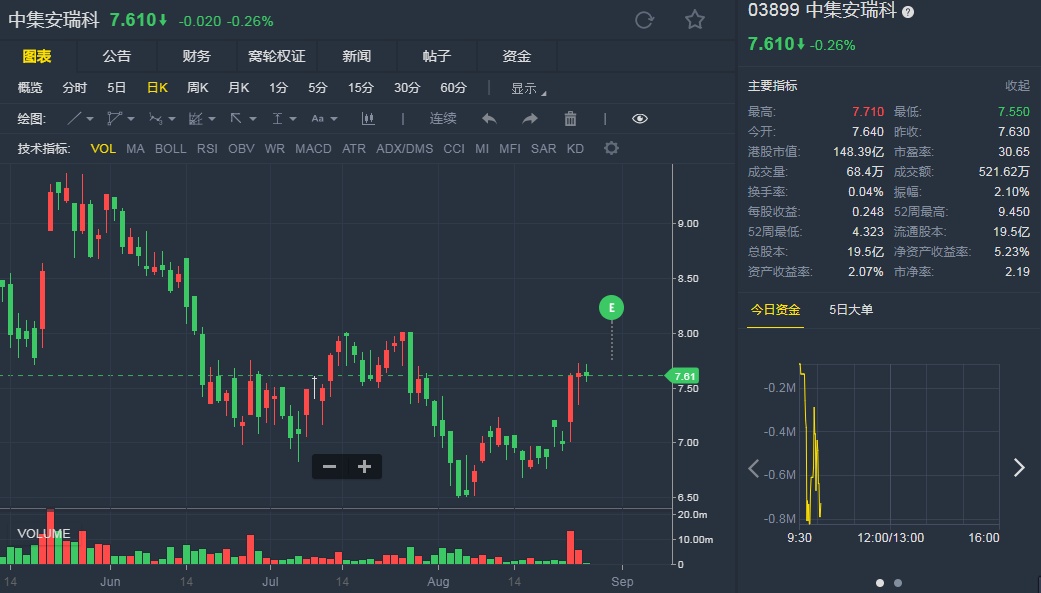This screenshot has width=1041, height=593.
Task: Select the polyline shape drawing tool
Action: tap(114, 119)
